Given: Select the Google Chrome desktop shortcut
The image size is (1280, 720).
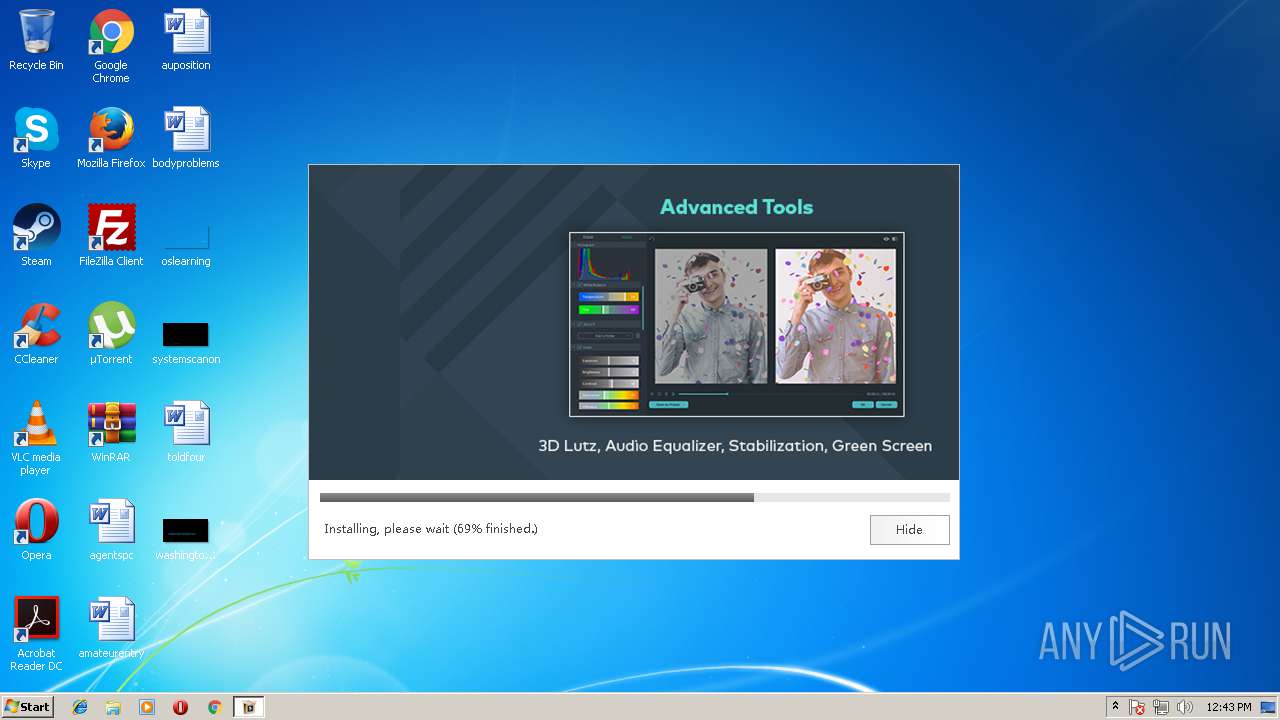Looking at the screenshot, I should coord(111,46).
